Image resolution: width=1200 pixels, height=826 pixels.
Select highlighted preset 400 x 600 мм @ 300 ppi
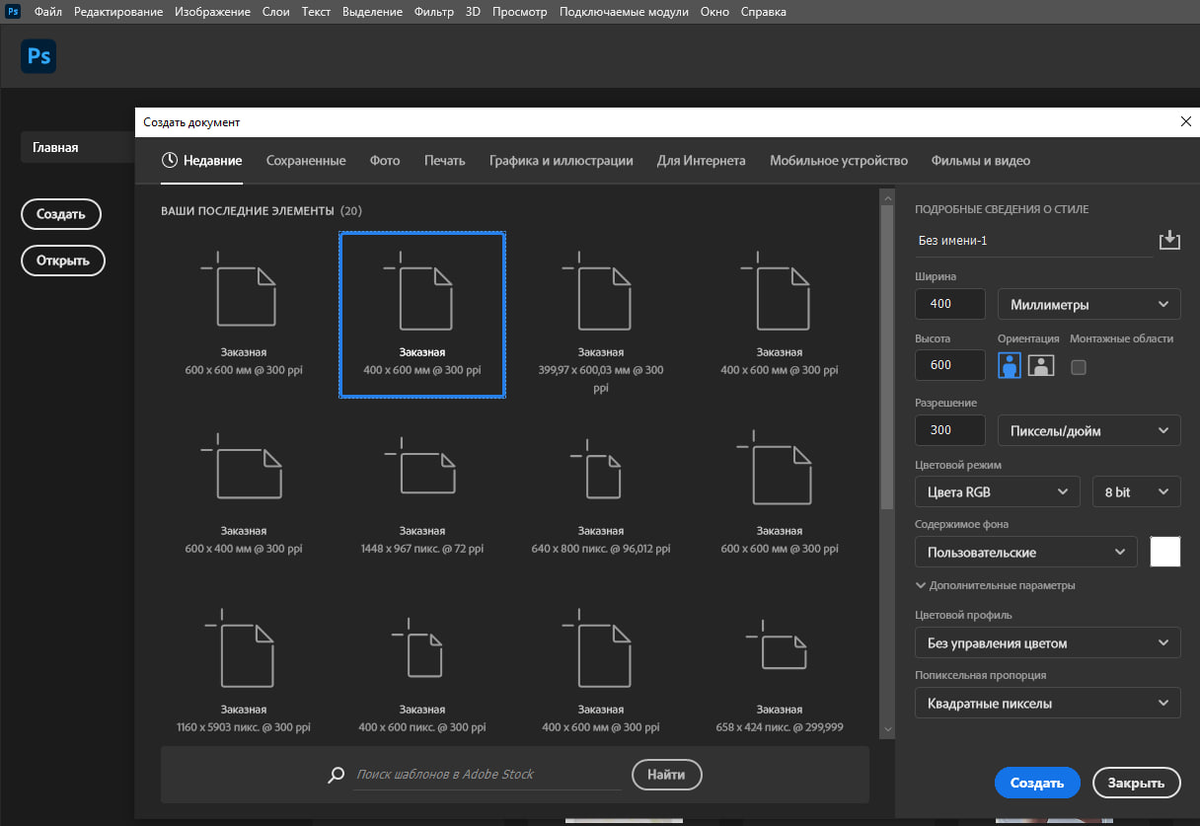click(422, 314)
